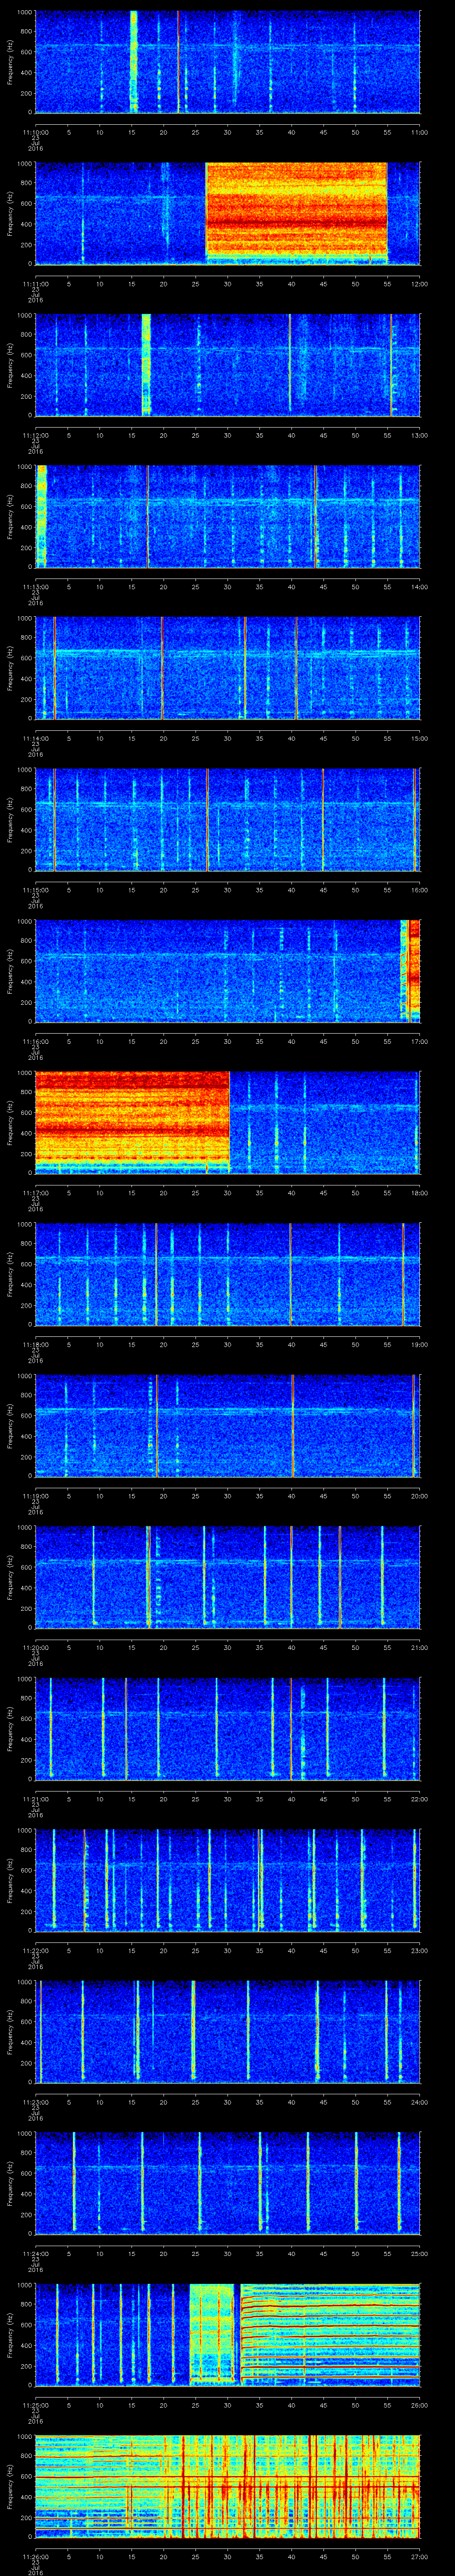
Task: Click the Frequency (Hz) label of the 11:10:00 panel
Action: (10, 62)
